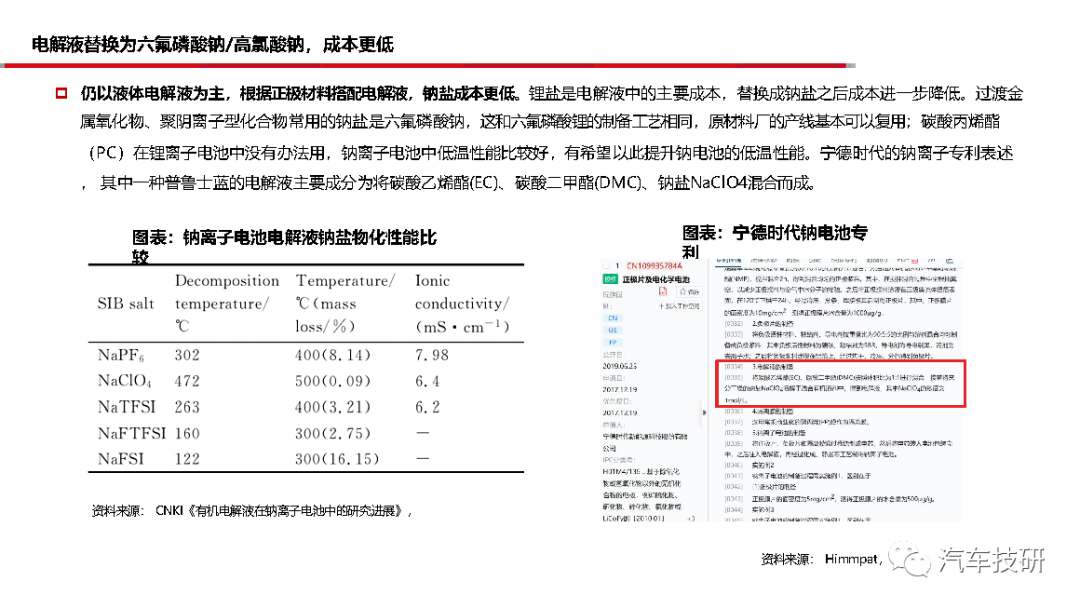
Task: Click the source note 资料来源: Himmpat
Action: click(x=821, y=559)
